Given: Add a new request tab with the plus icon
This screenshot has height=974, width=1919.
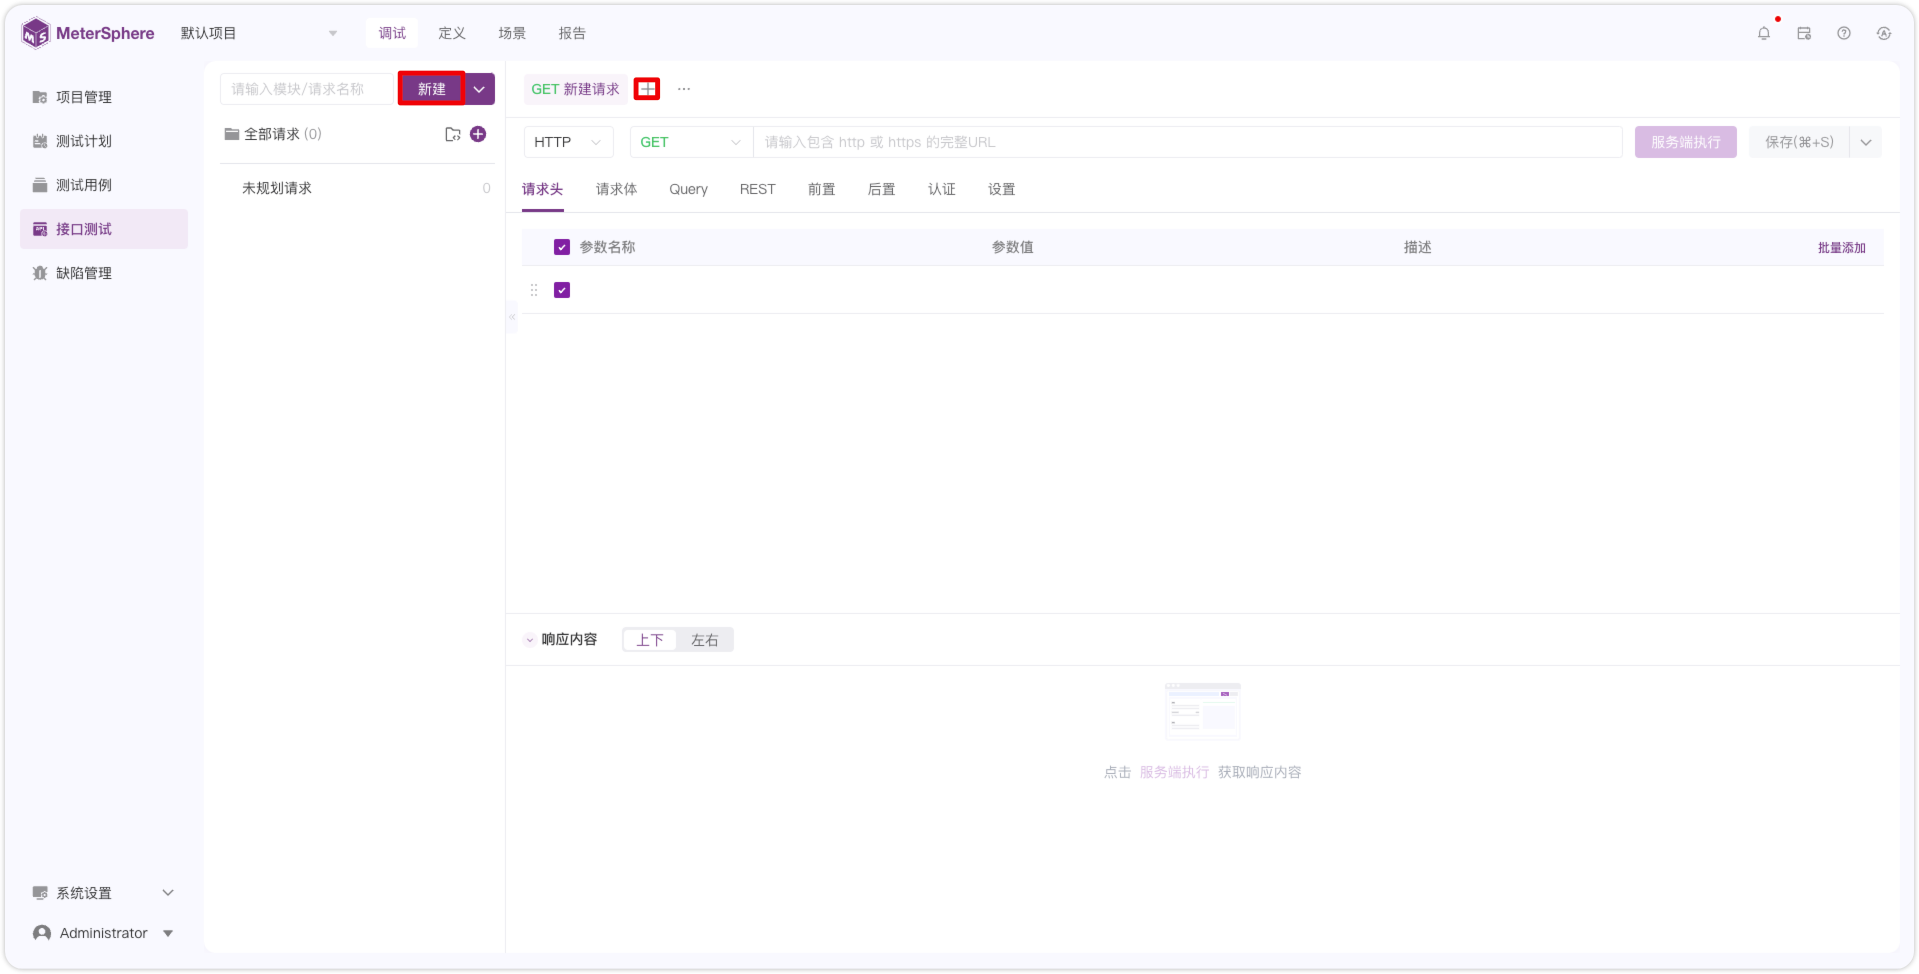Looking at the screenshot, I should click(x=647, y=89).
